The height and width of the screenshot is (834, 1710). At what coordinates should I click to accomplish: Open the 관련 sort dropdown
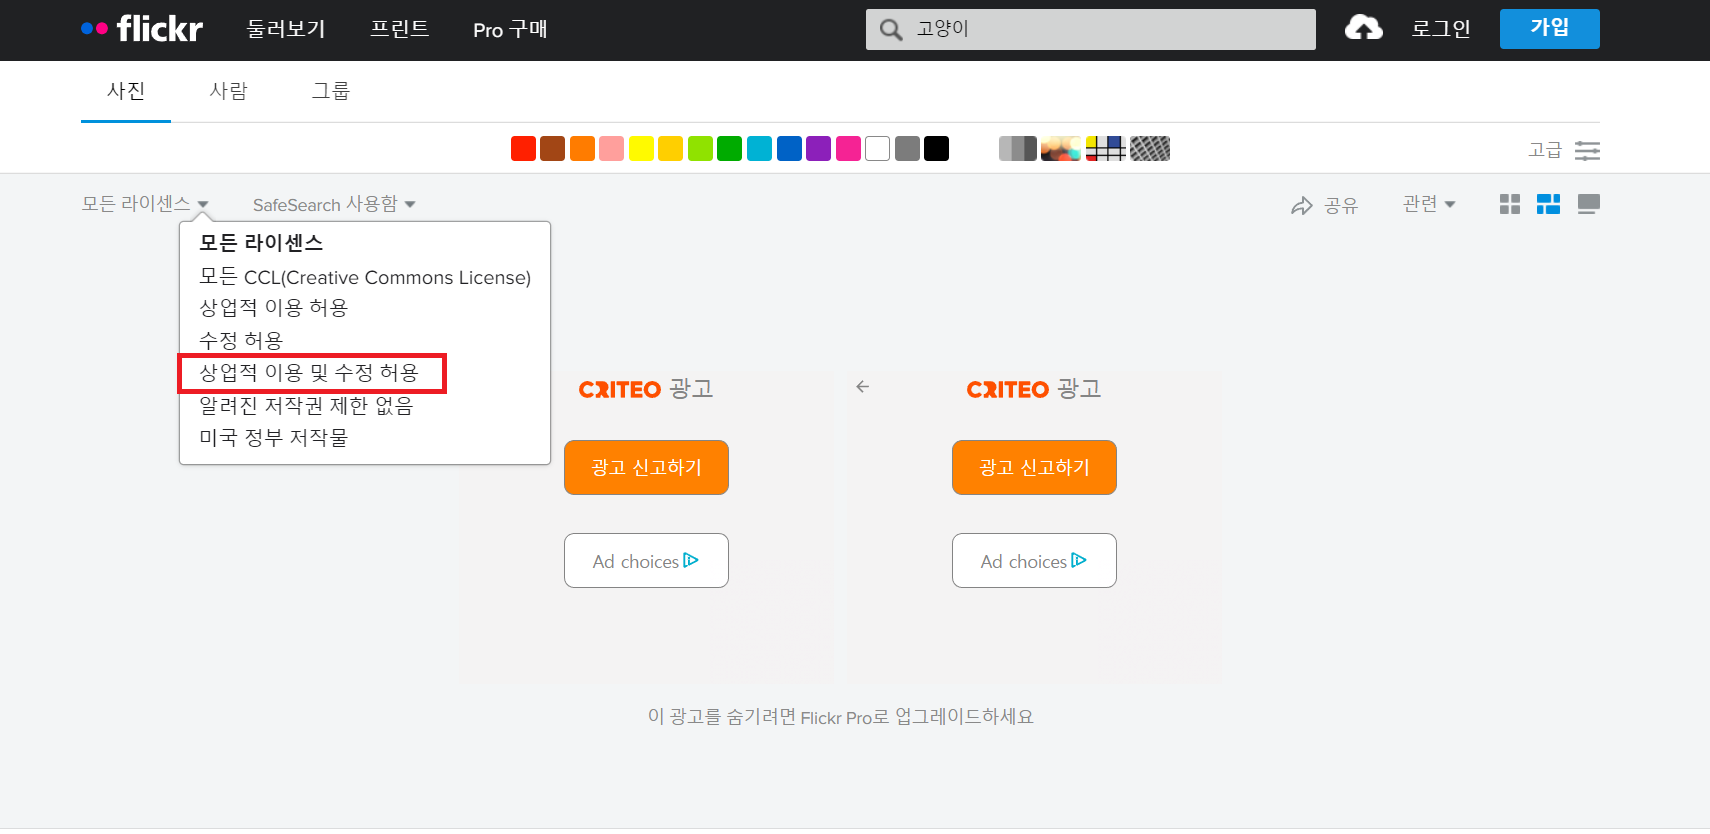click(1429, 204)
